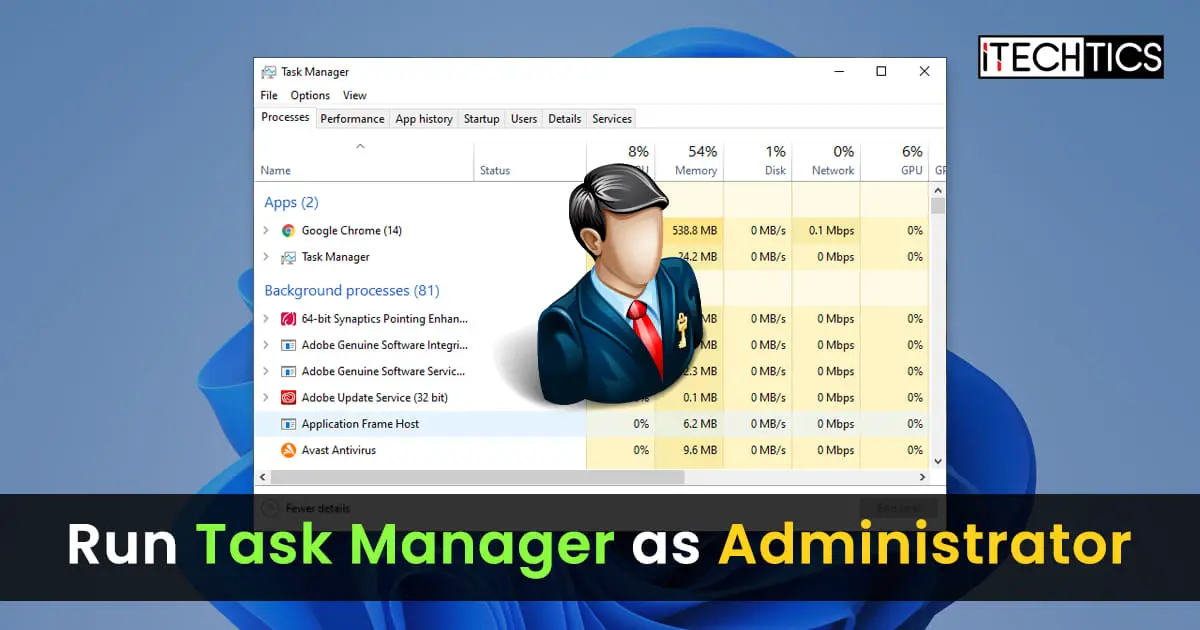Click the Adobe Genuine Software Service icon
This screenshot has width=1200, height=630.
click(288, 371)
